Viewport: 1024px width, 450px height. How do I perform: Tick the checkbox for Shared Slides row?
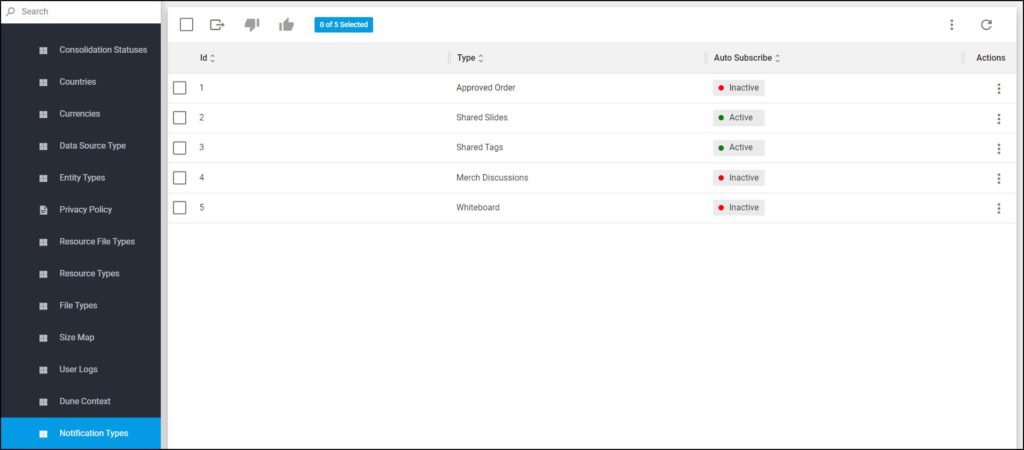tap(180, 118)
